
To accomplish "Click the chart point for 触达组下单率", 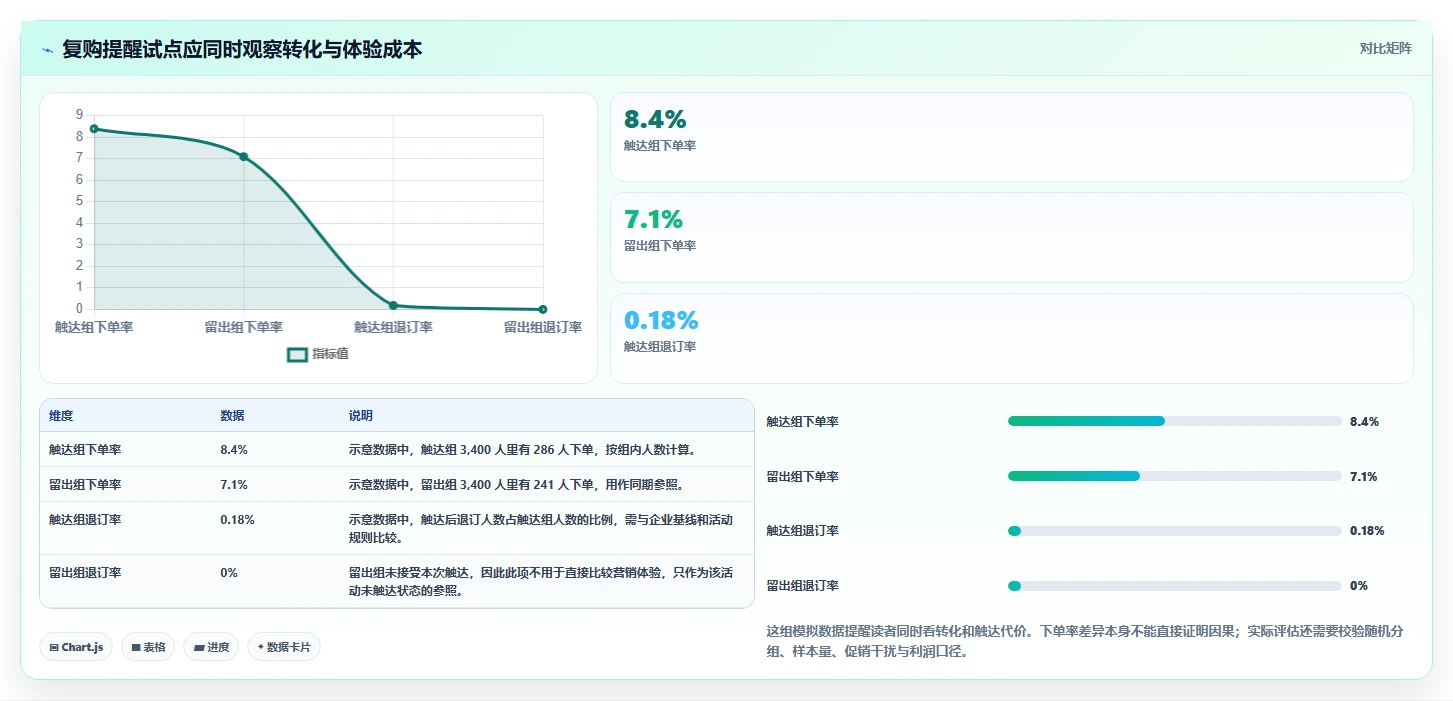I will click(94, 129).
